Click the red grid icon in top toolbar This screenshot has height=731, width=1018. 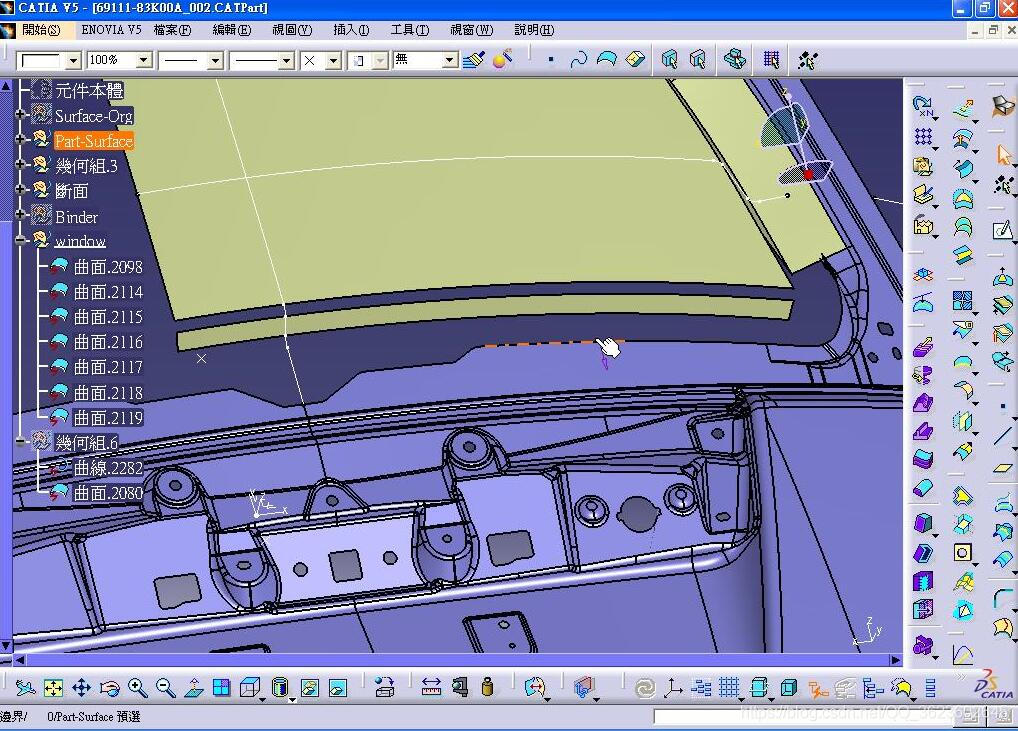pyautogui.click(x=771, y=60)
